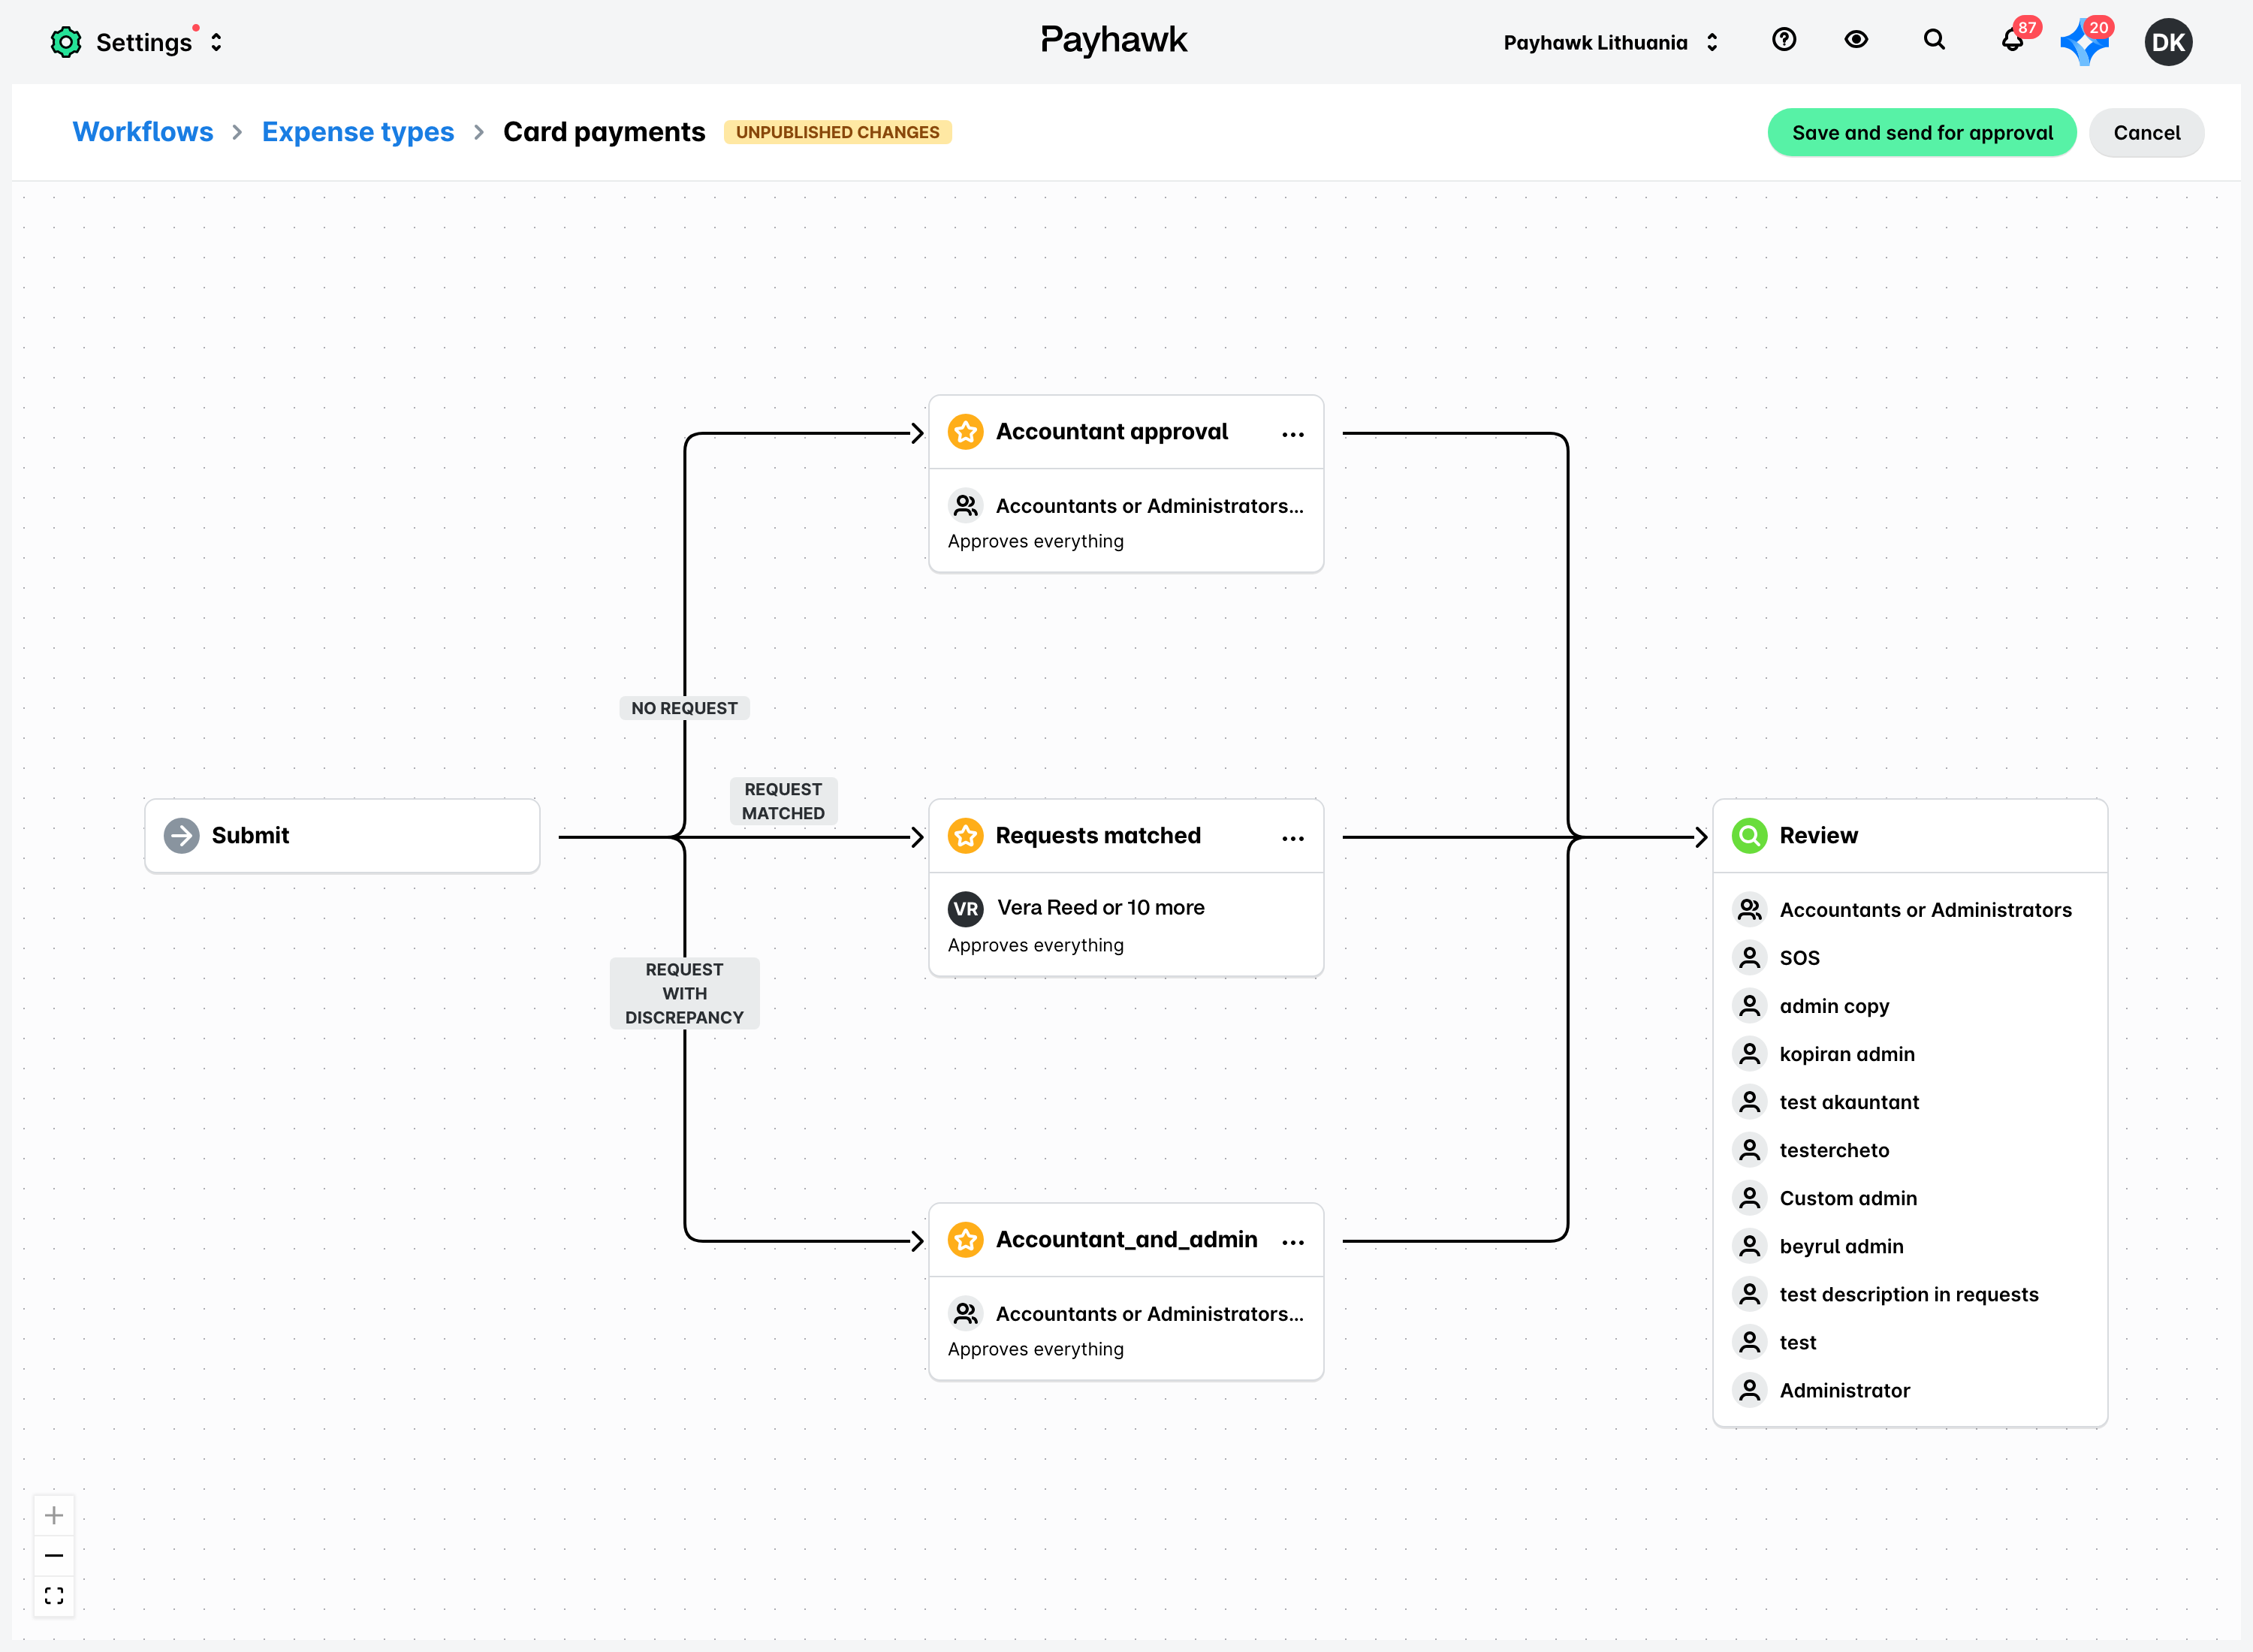2253x1652 pixels.
Task: Open the Accountant approval step title
Action: [1111, 432]
